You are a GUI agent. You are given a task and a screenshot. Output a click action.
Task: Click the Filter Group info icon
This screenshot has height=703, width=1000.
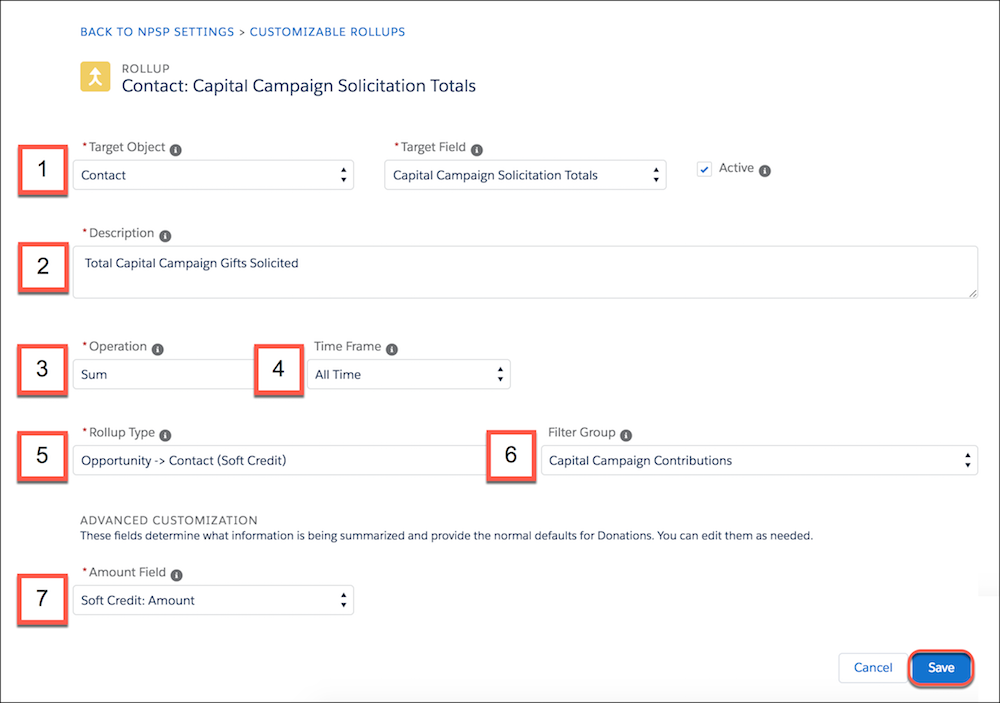click(626, 436)
